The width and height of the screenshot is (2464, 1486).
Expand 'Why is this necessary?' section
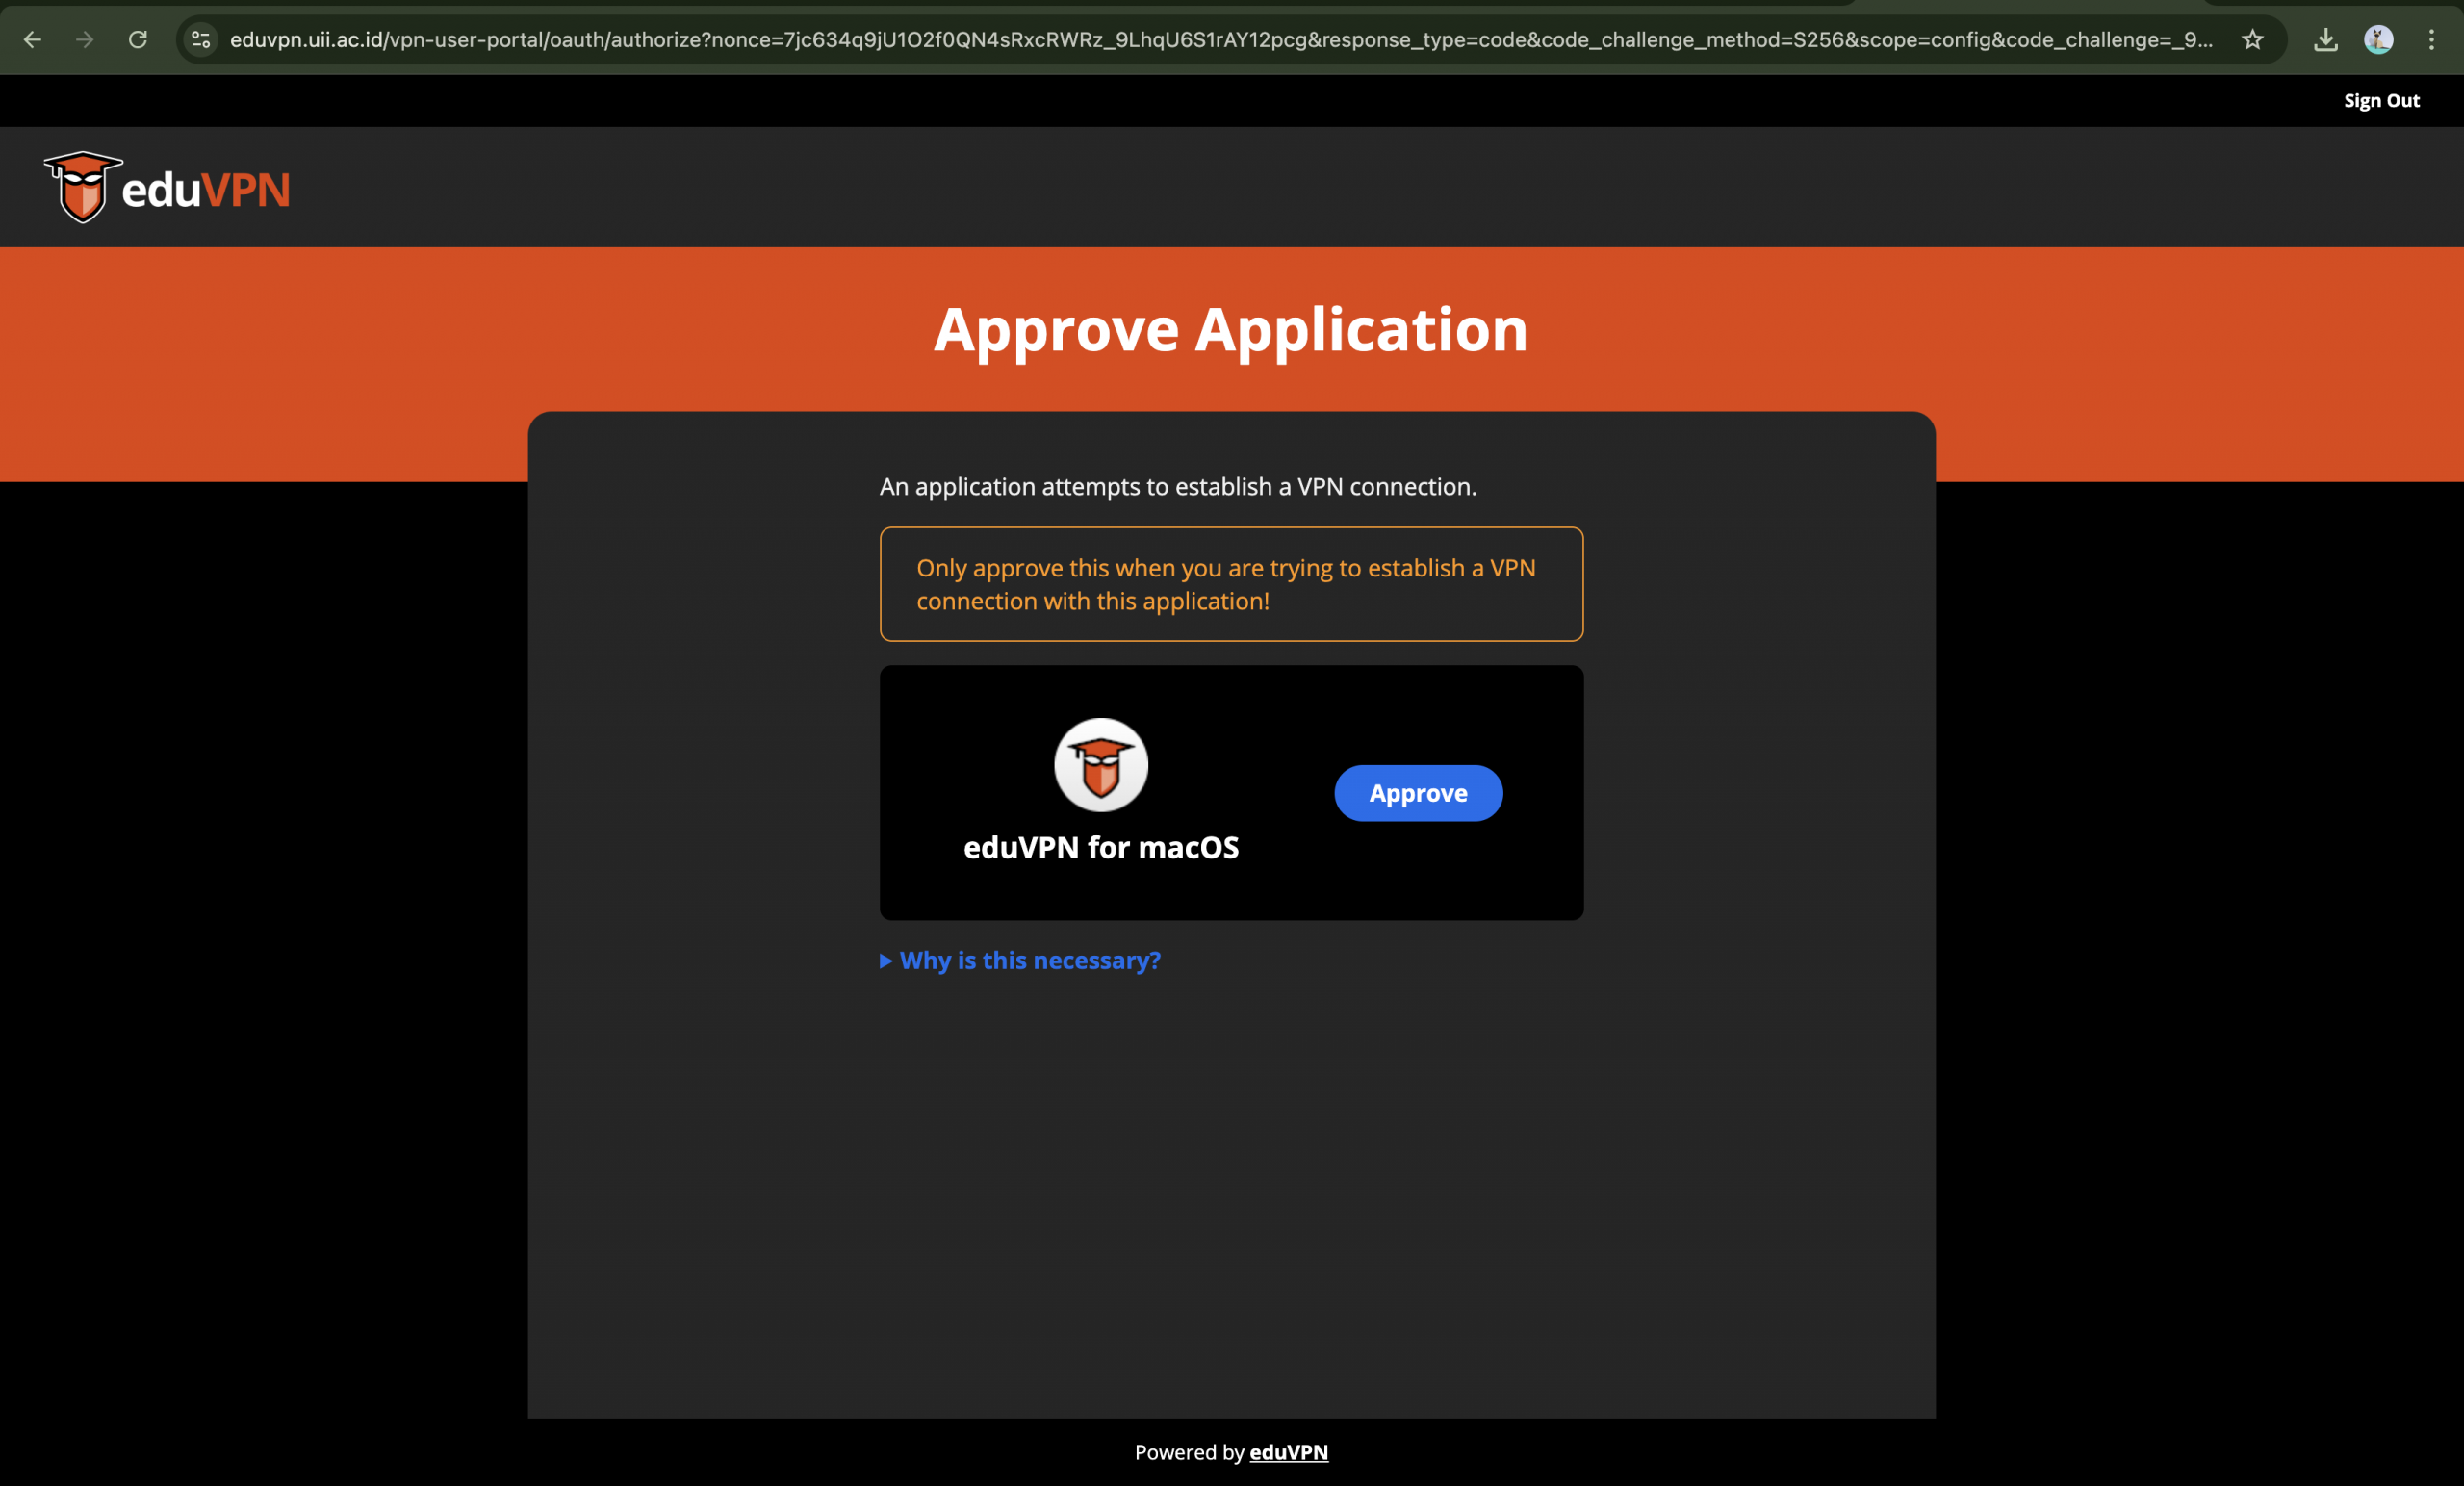1029,960
